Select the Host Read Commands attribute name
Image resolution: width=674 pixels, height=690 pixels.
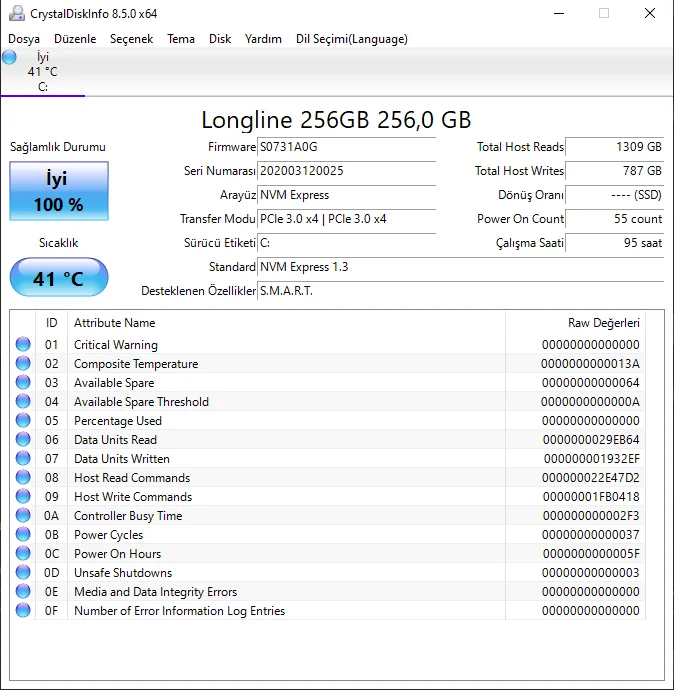pos(132,478)
